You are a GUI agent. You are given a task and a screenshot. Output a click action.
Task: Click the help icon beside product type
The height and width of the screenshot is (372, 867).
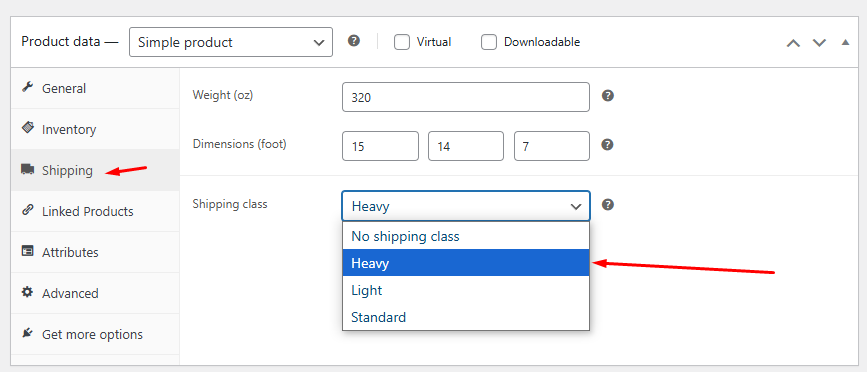pos(354,41)
